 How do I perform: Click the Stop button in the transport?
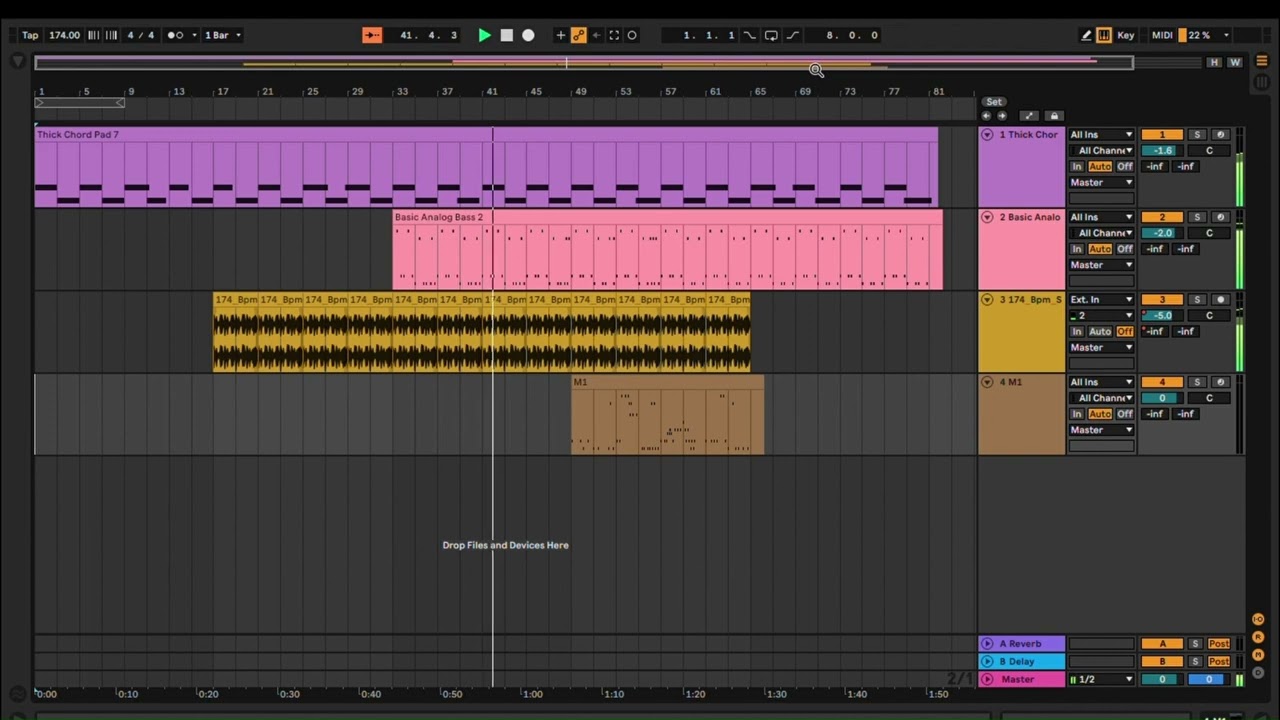click(506, 35)
